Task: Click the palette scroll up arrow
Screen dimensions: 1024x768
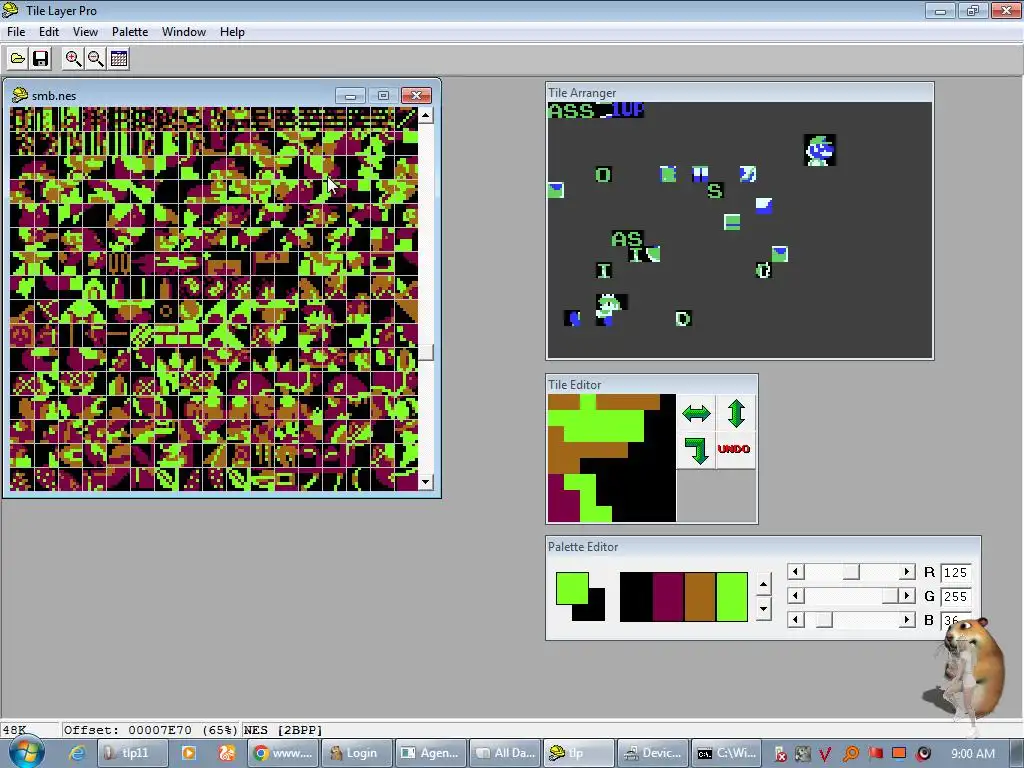Action: 763,584
